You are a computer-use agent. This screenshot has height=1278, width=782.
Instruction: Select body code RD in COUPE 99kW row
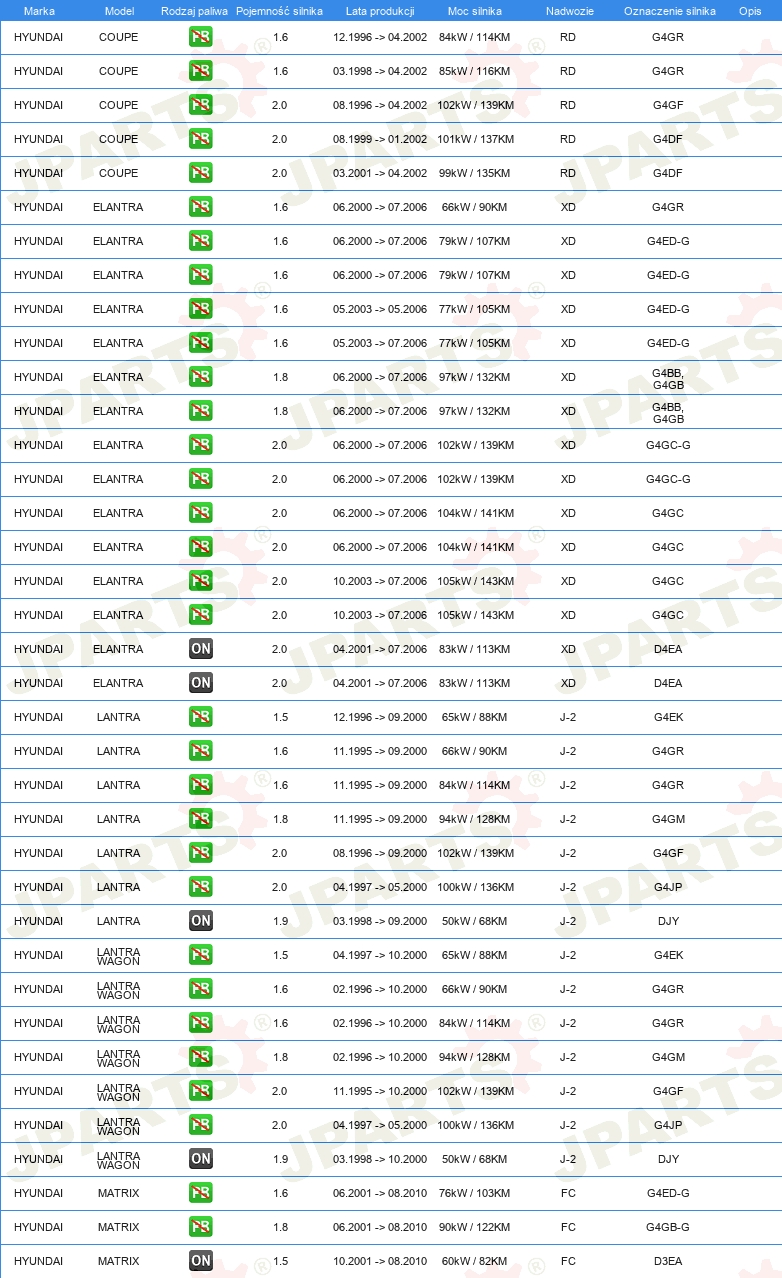[x=568, y=173]
